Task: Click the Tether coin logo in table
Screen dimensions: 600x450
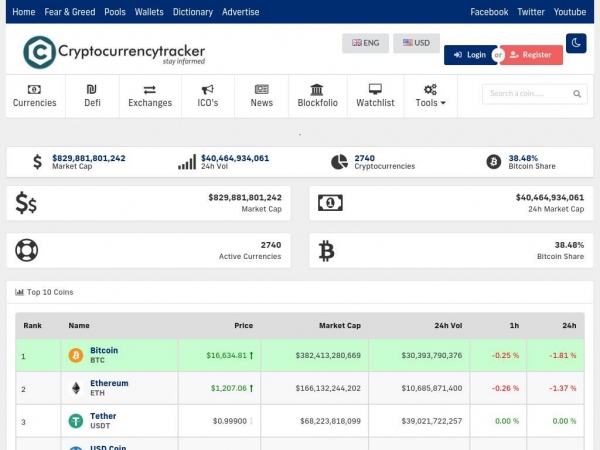Action: point(76,421)
